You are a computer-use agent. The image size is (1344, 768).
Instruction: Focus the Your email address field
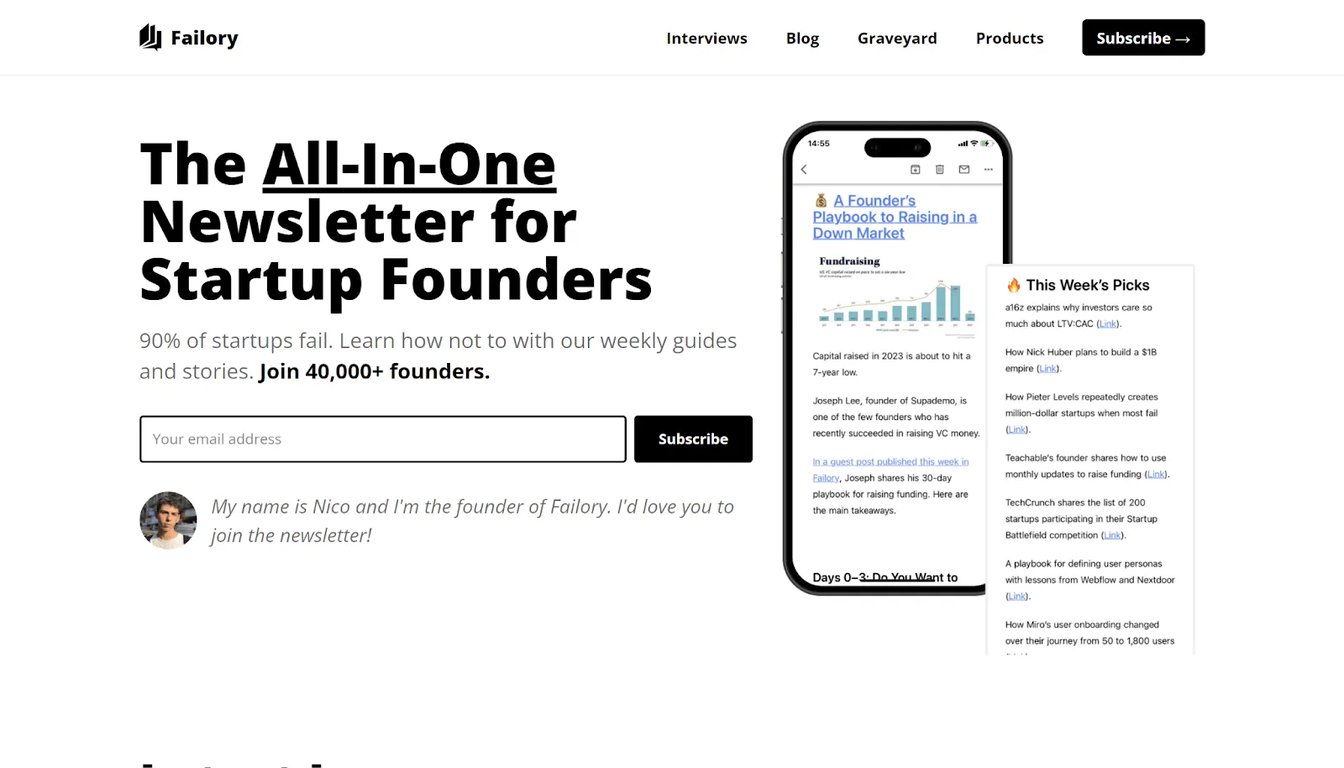point(383,439)
